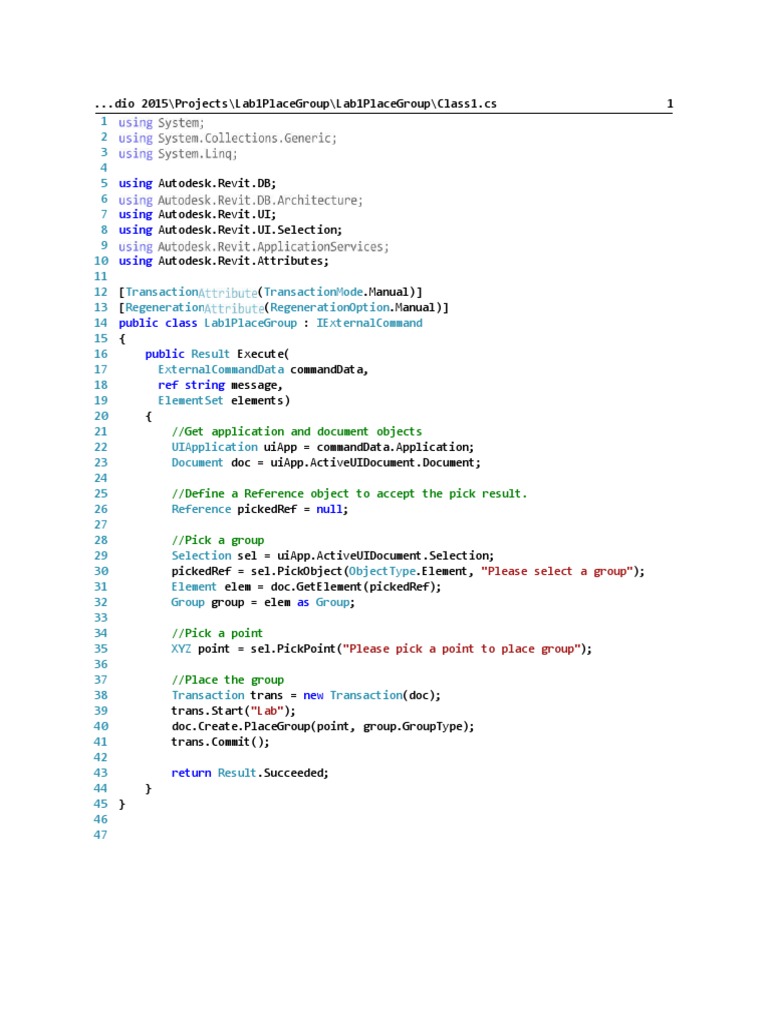The height and width of the screenshot is (1024, 768).
Task: Click the '//Pick a group' comment
Action: click(217, 540)
